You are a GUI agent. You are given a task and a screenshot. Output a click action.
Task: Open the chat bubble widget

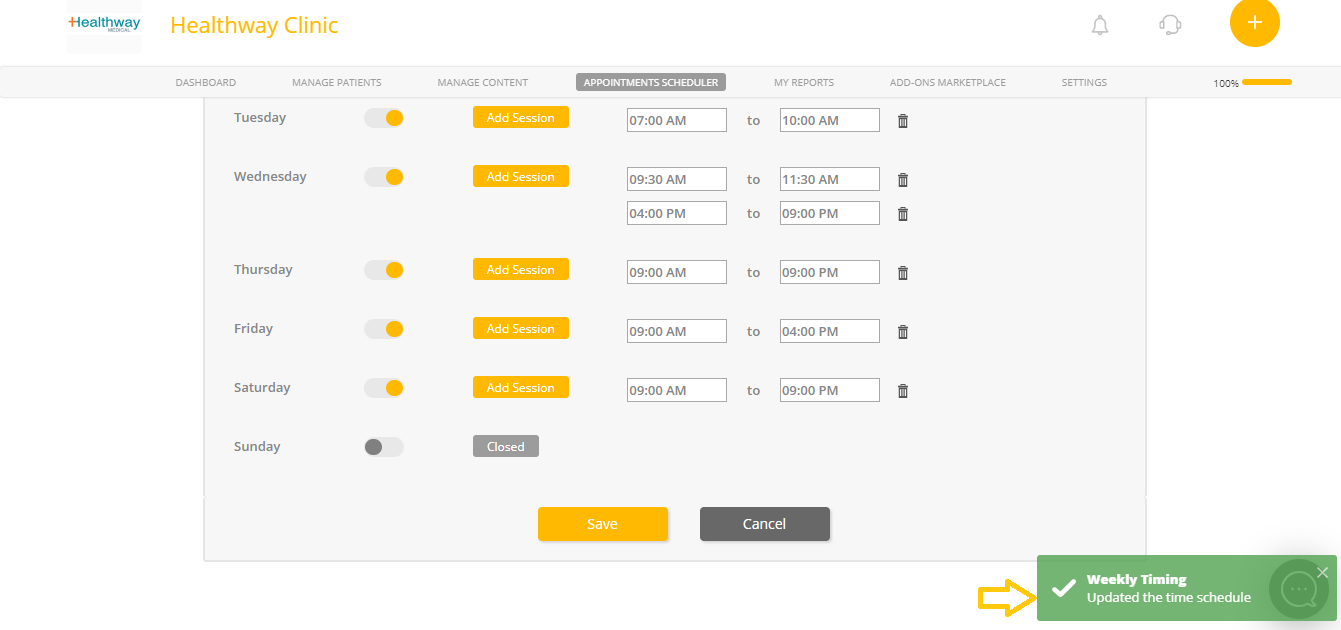(1299, 590)
